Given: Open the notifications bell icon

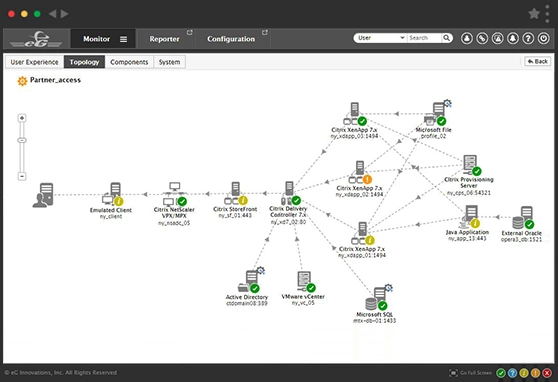Looking at the screenshot, I should (x=513, y=38).
